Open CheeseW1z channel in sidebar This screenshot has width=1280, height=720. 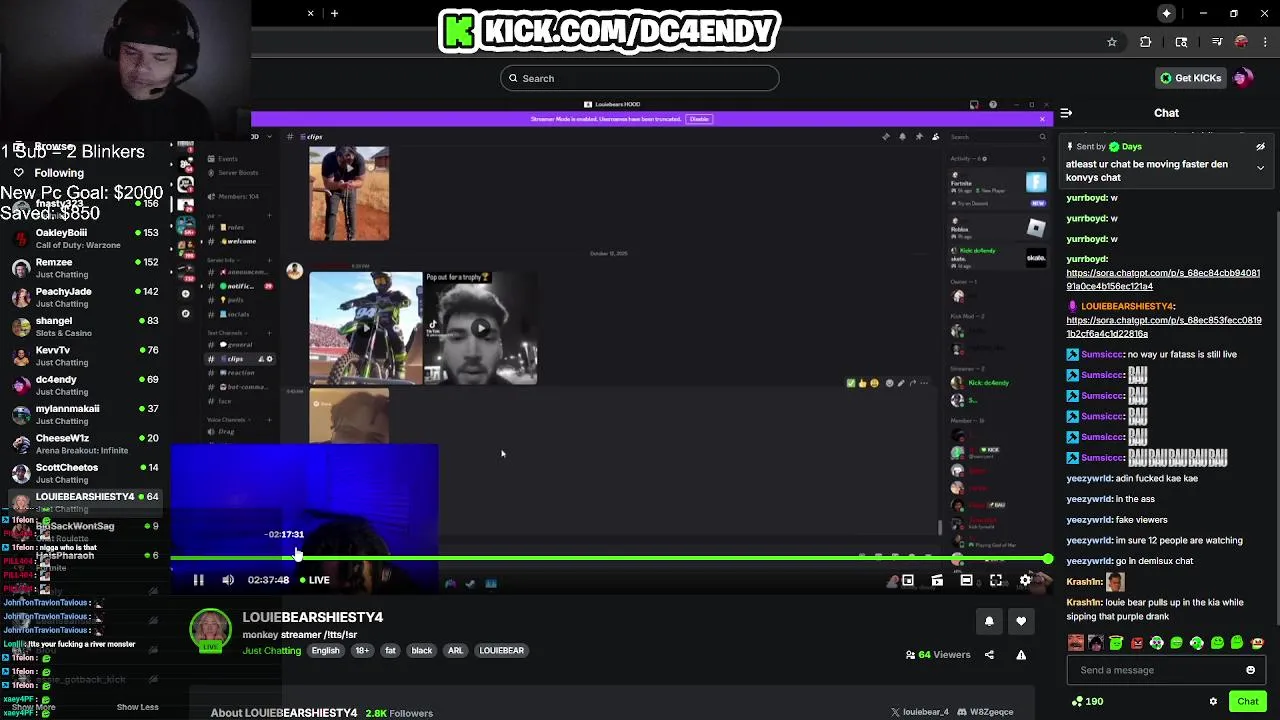click(85, 444)
